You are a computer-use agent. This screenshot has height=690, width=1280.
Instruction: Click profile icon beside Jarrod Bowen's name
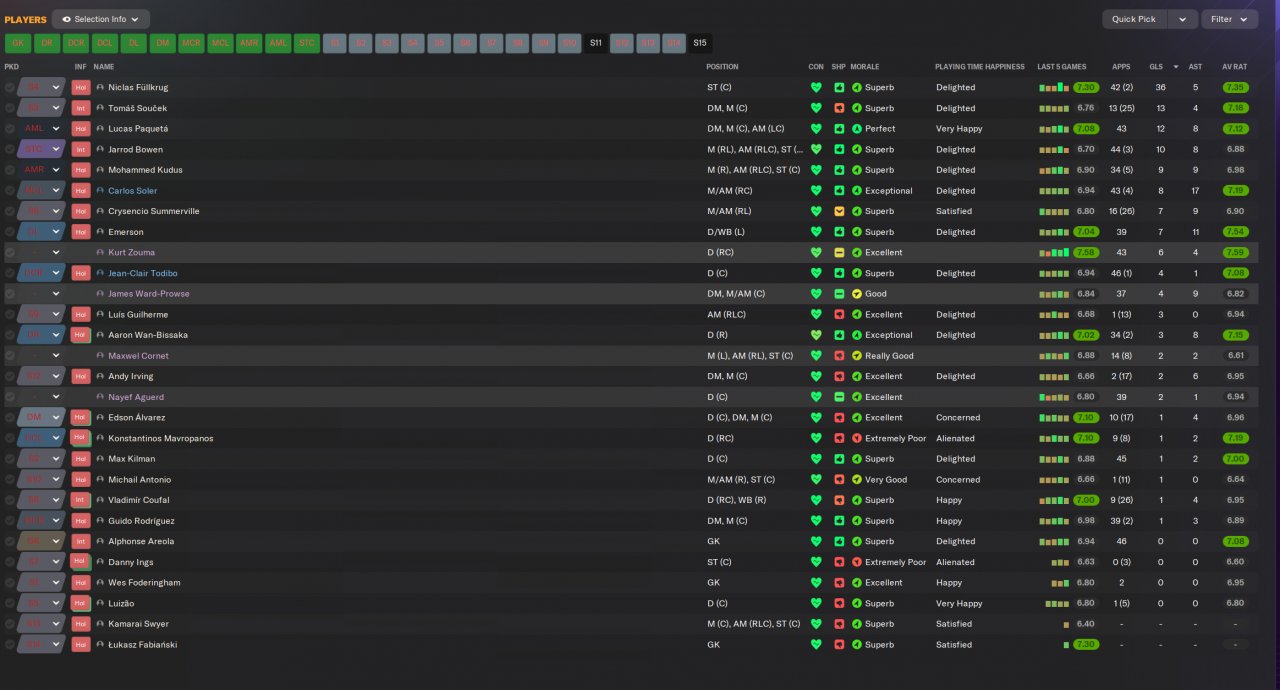pyautogui.click(x=100, y=149)
